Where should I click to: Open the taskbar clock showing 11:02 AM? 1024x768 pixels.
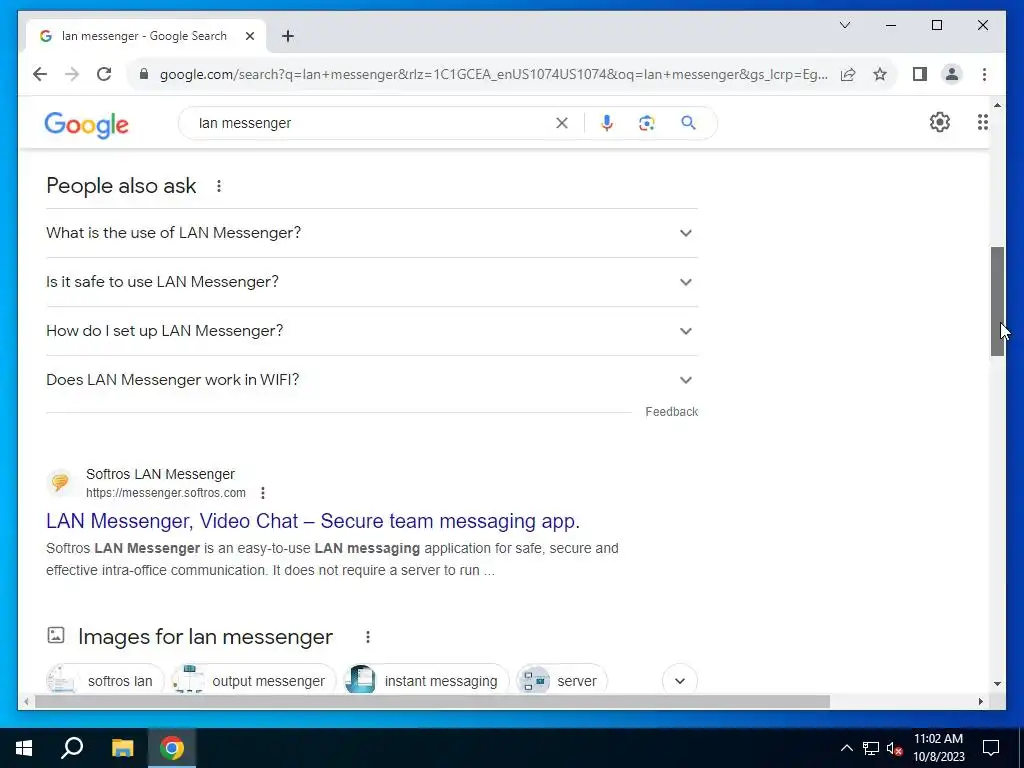pyautogui.click(x=938, y=748)
